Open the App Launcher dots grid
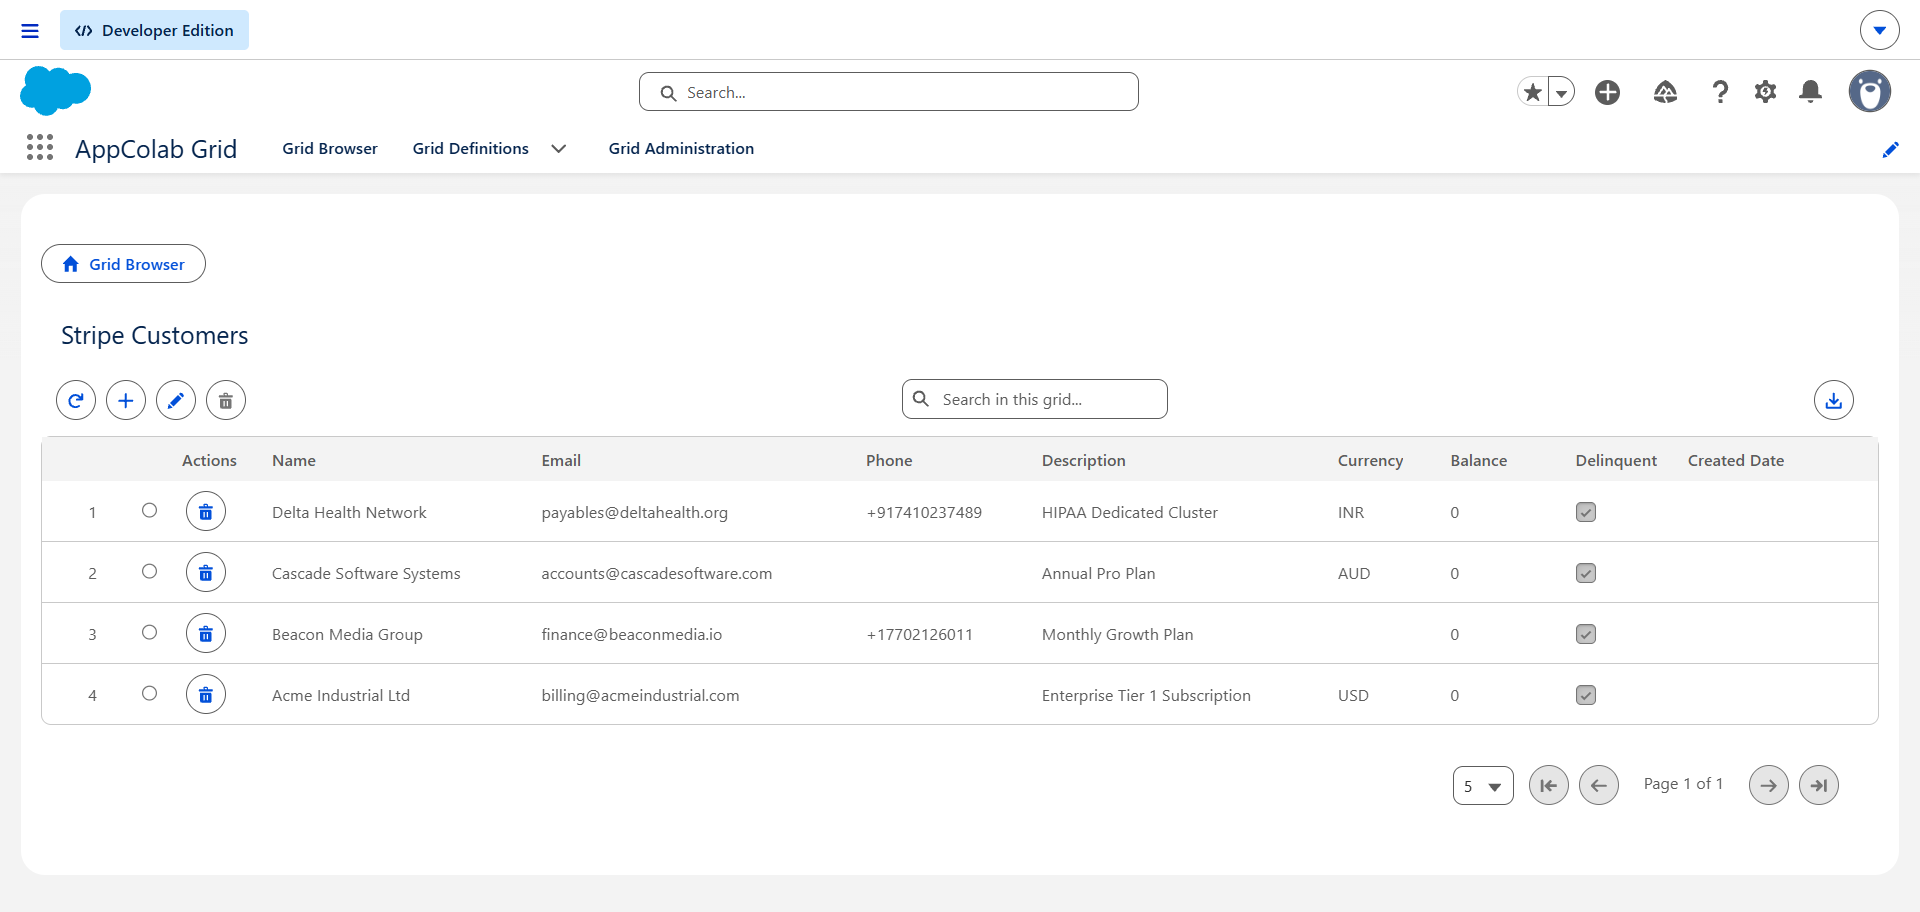1920x912 pixels. (x=40, y=148)
